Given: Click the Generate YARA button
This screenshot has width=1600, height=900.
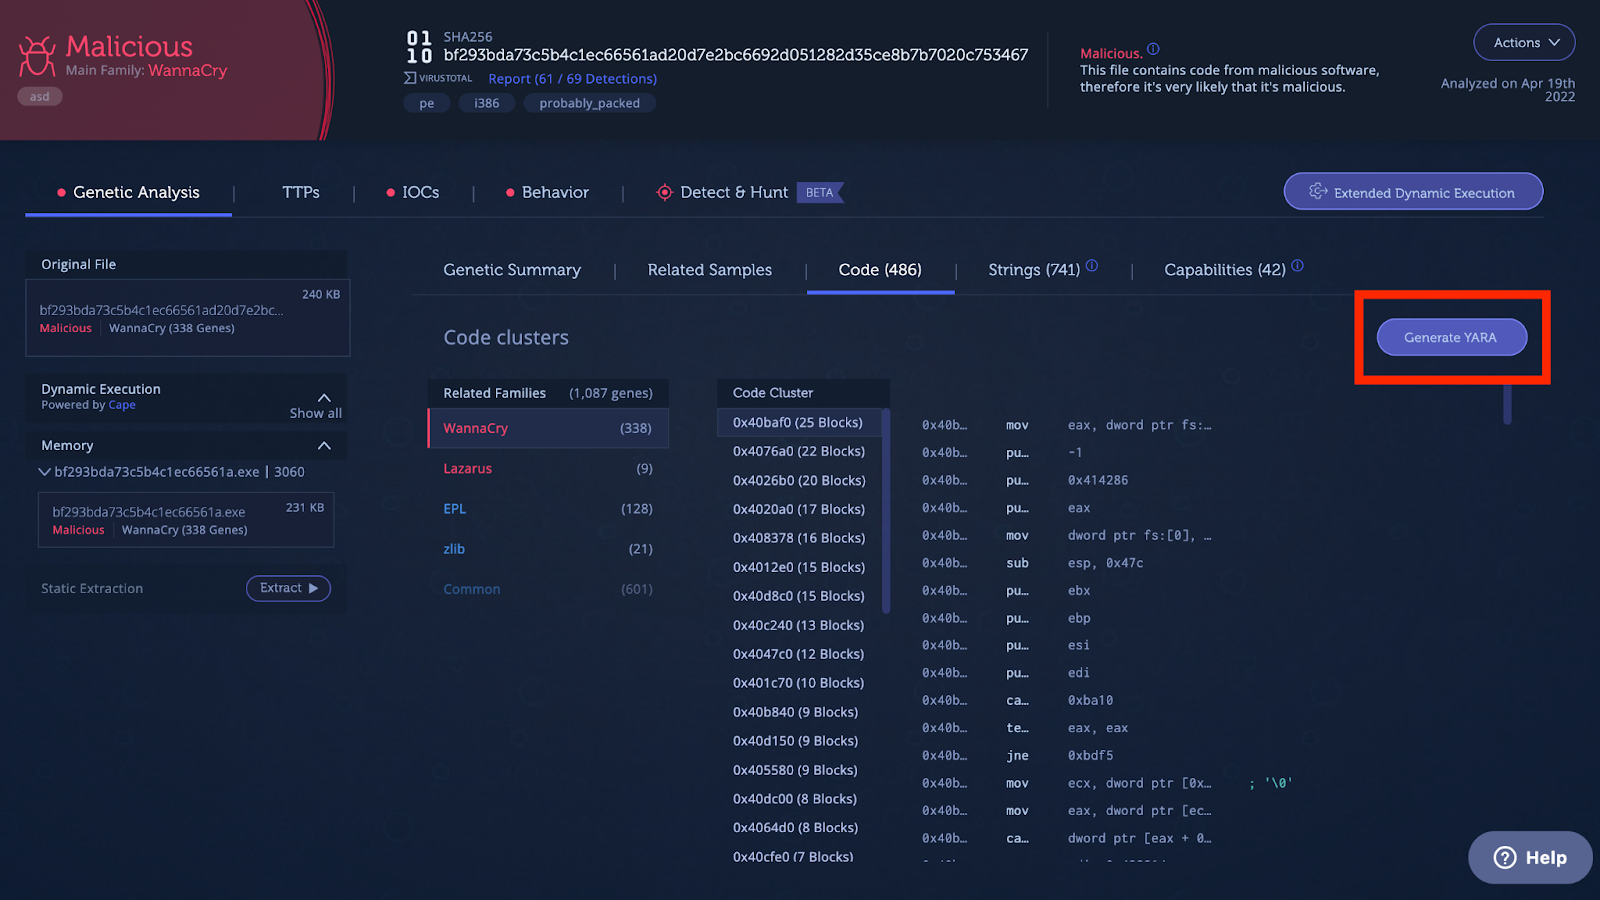Looking at the screenshot, I should pos(1451,337).
